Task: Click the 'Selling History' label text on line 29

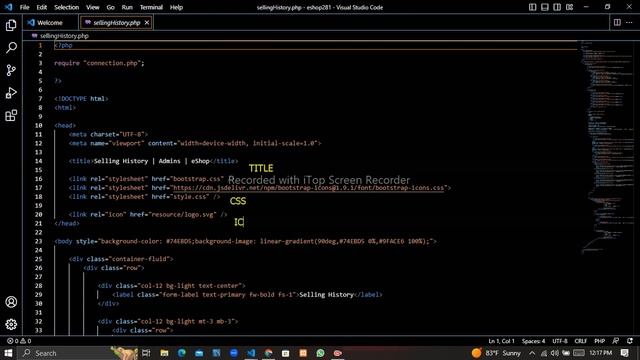Action: point(327,295)
